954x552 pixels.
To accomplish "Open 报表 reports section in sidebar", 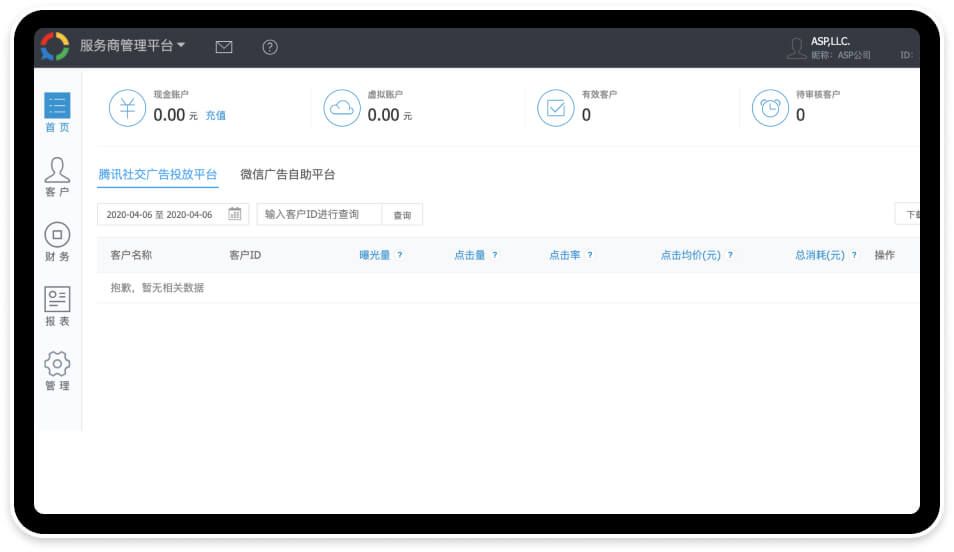I will point(57,307).
